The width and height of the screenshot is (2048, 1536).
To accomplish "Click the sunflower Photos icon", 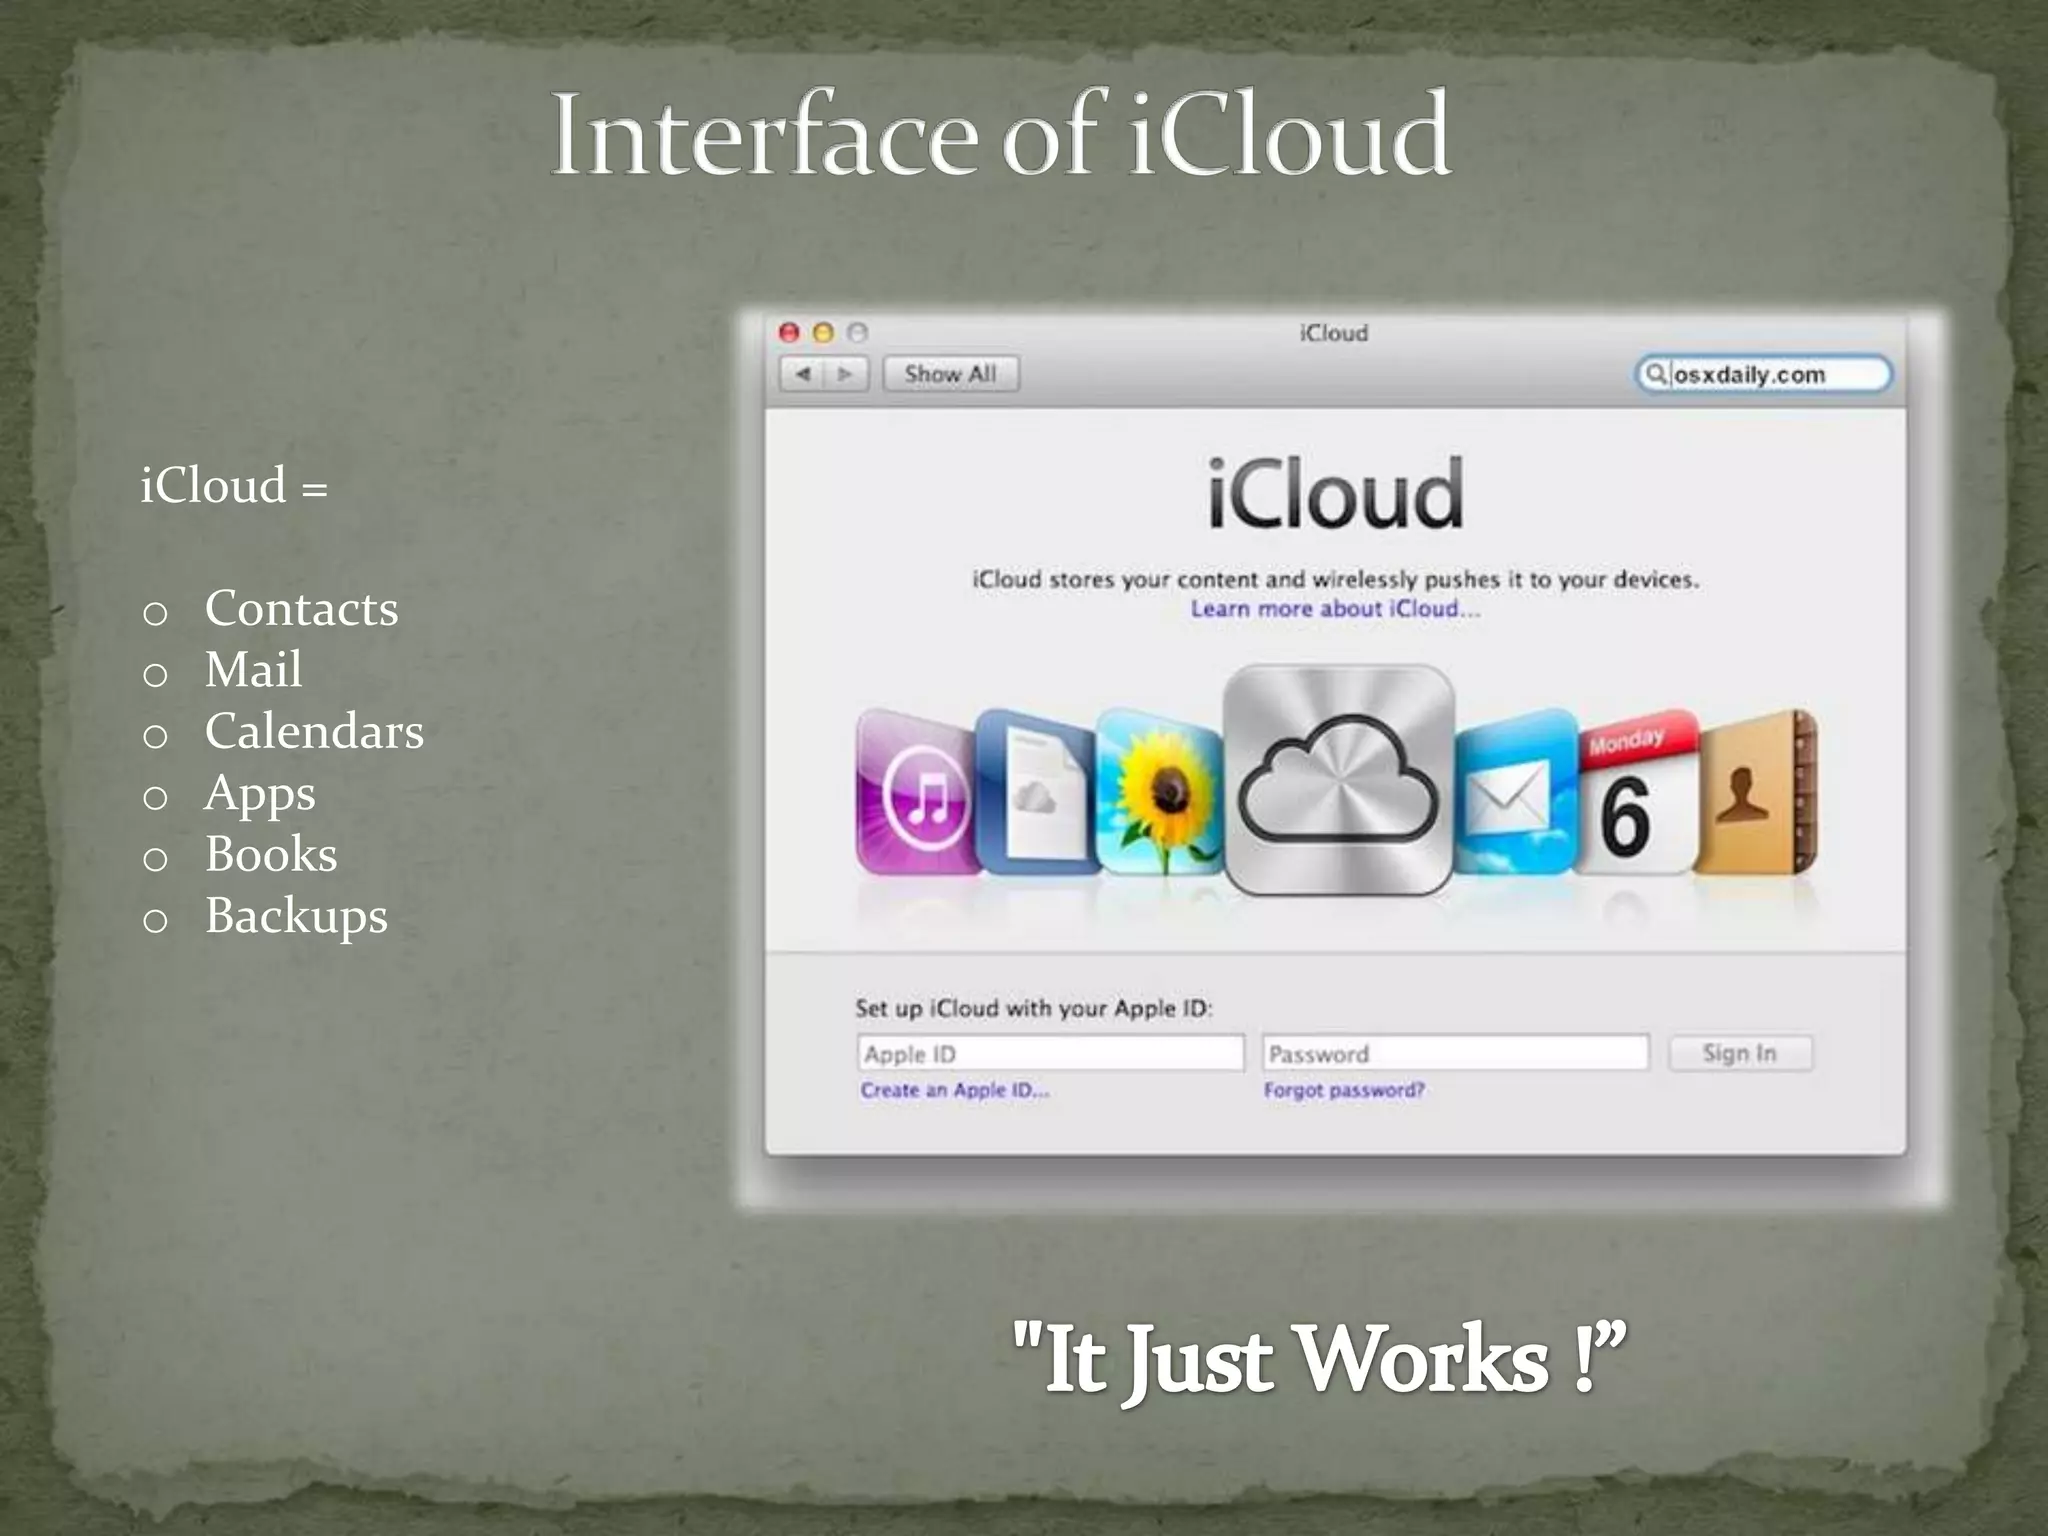I will pyautogui.click(x=1160, y=792).
